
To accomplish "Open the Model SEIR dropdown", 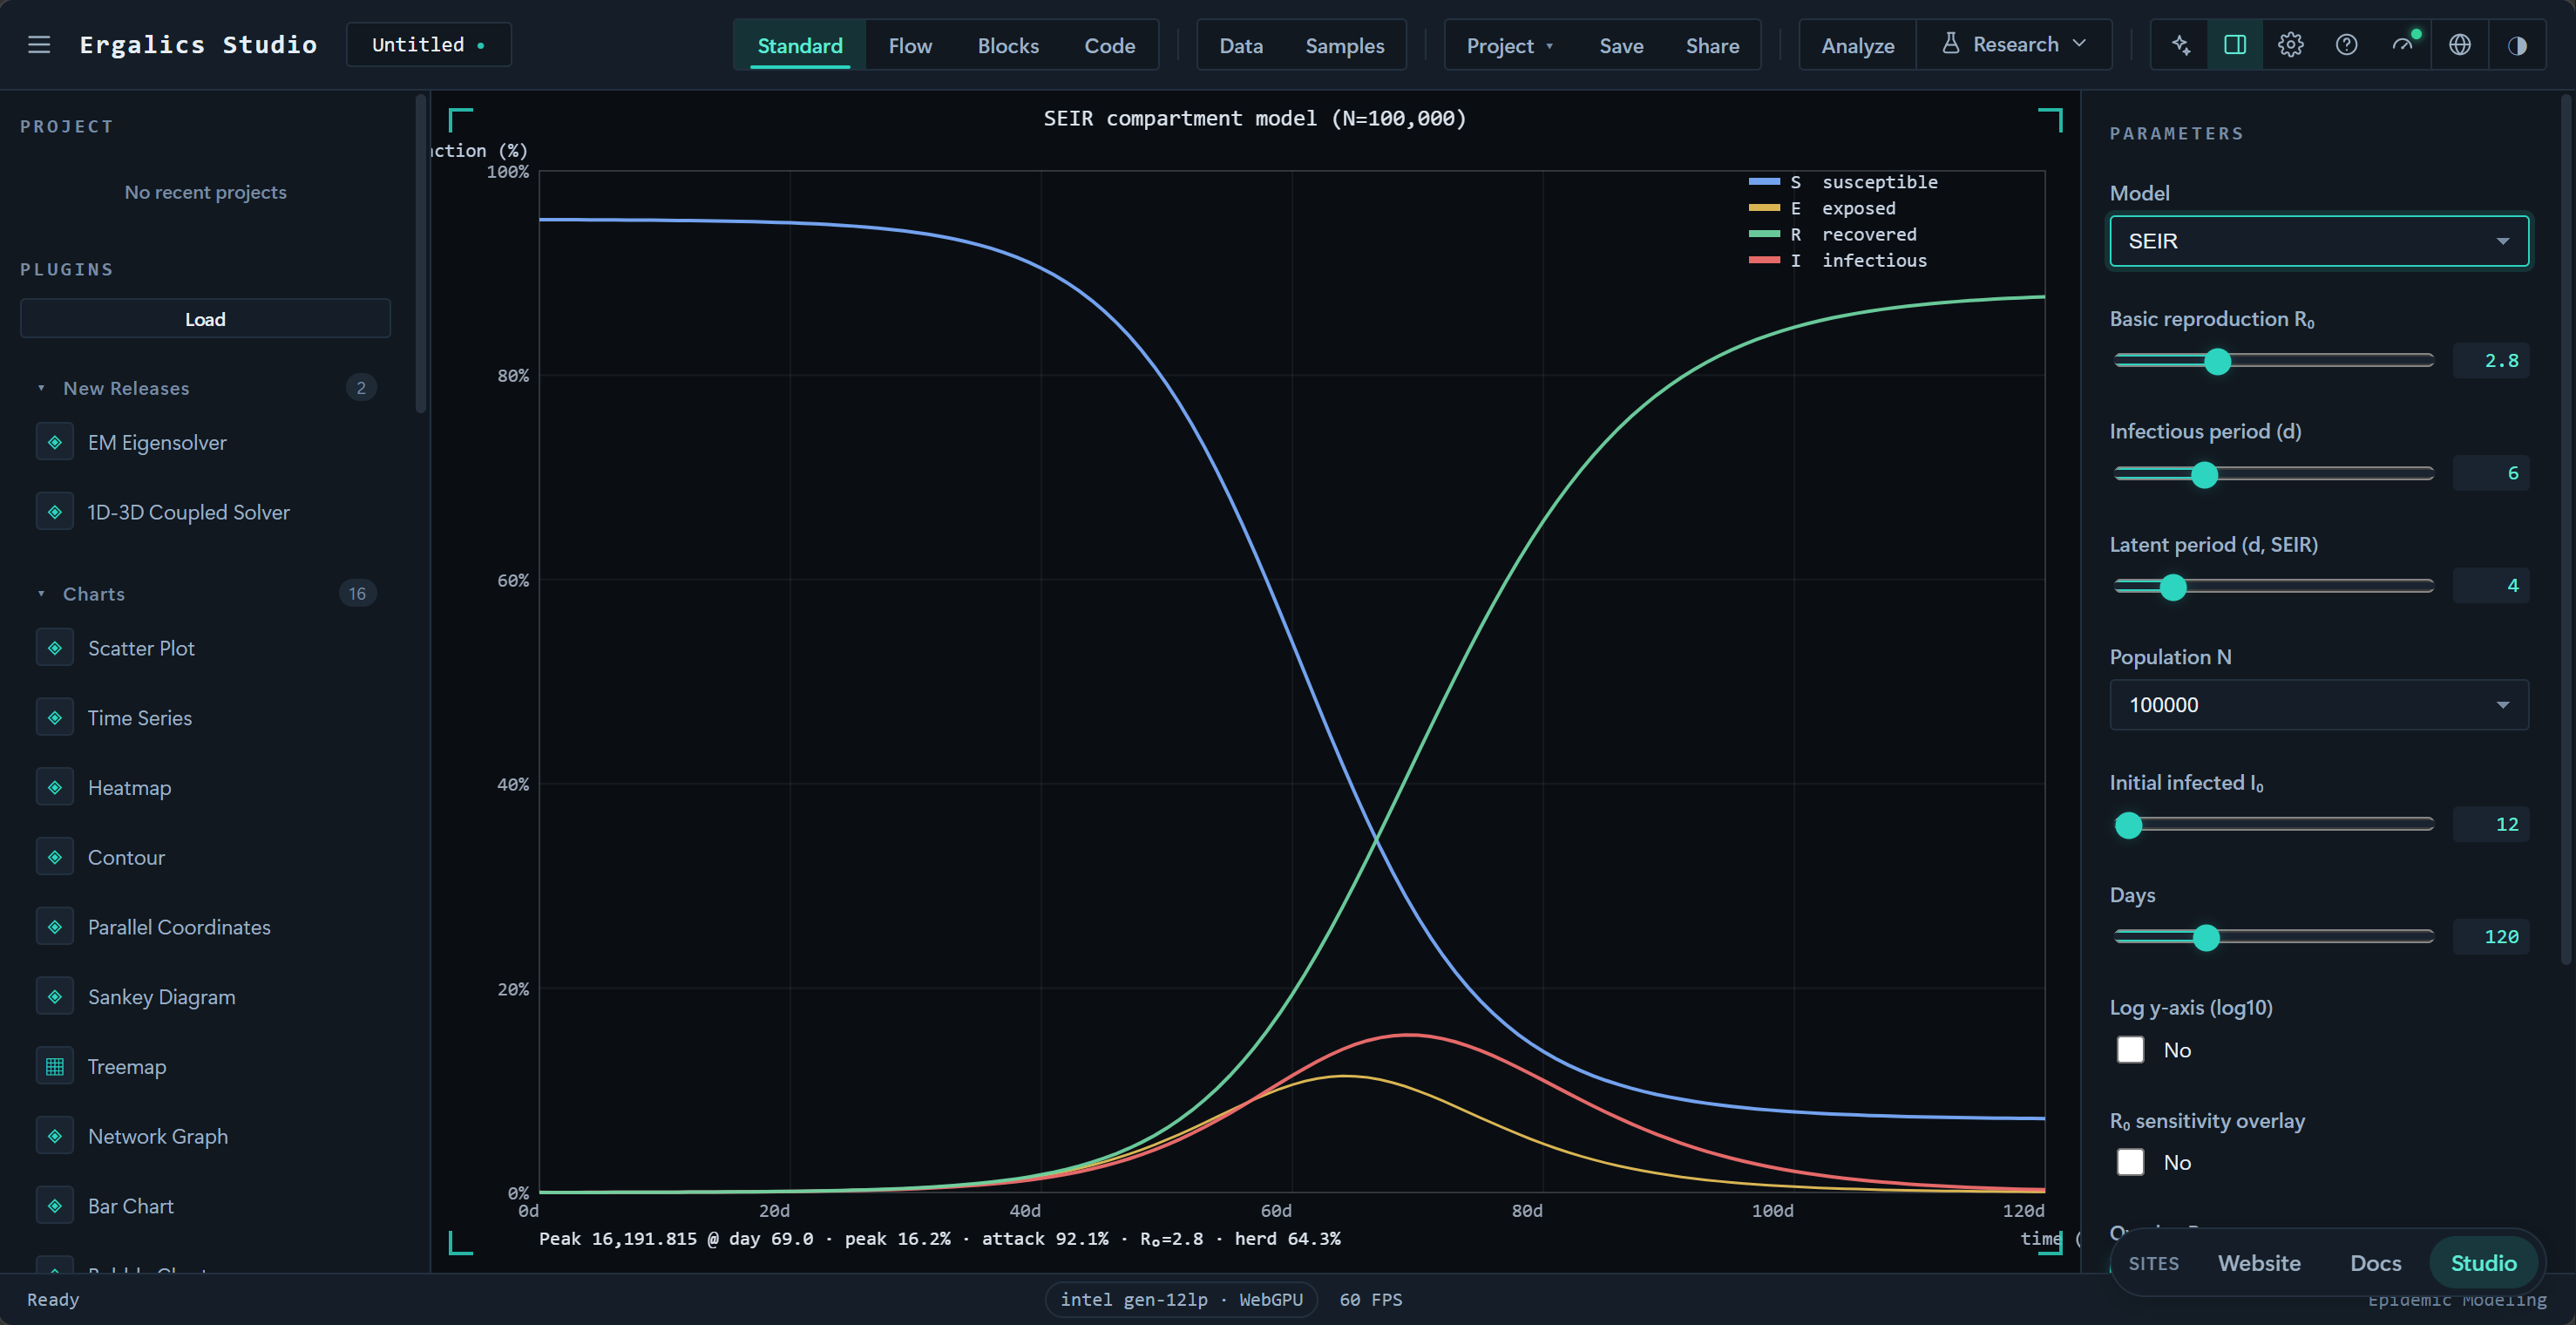I will click(2319, 241).
